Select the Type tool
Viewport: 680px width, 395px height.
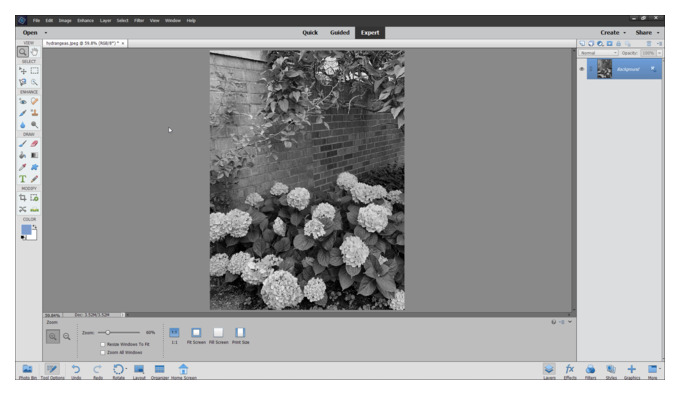(23, 179)
